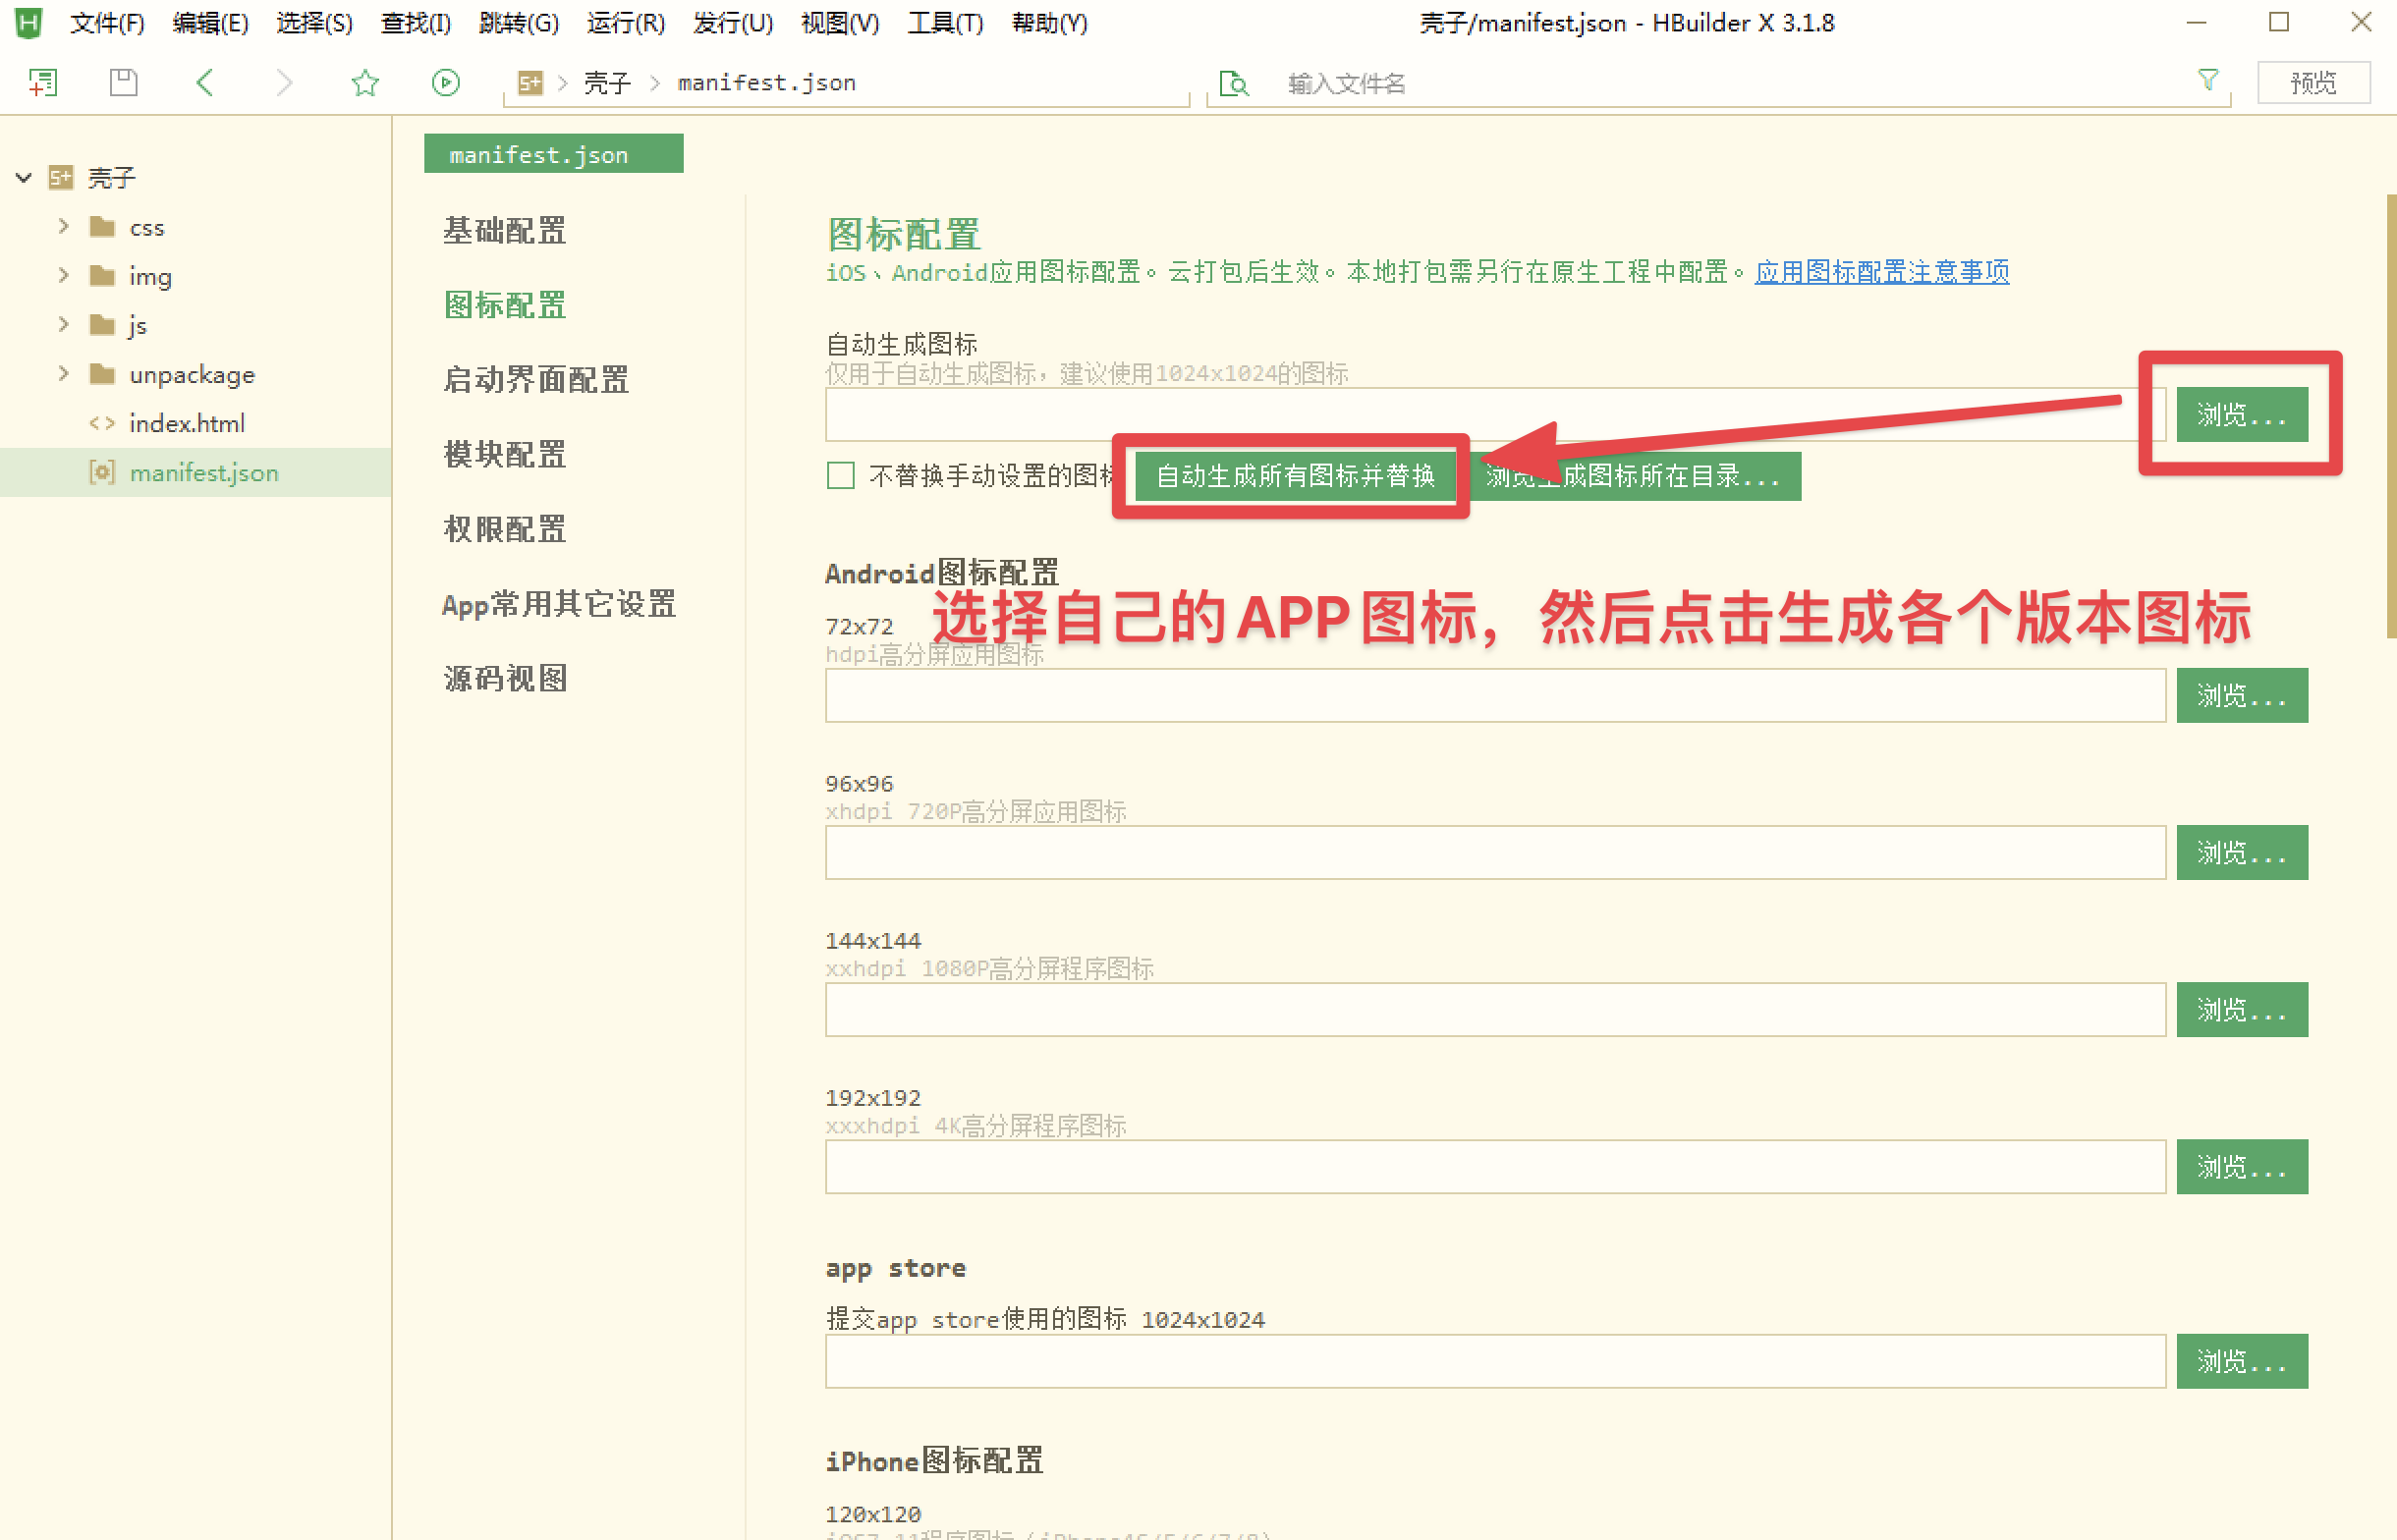Toggle the 不替换手动设置的图标 checkbox
This screenshot has width=2397, height=1540.
point(841,475)
